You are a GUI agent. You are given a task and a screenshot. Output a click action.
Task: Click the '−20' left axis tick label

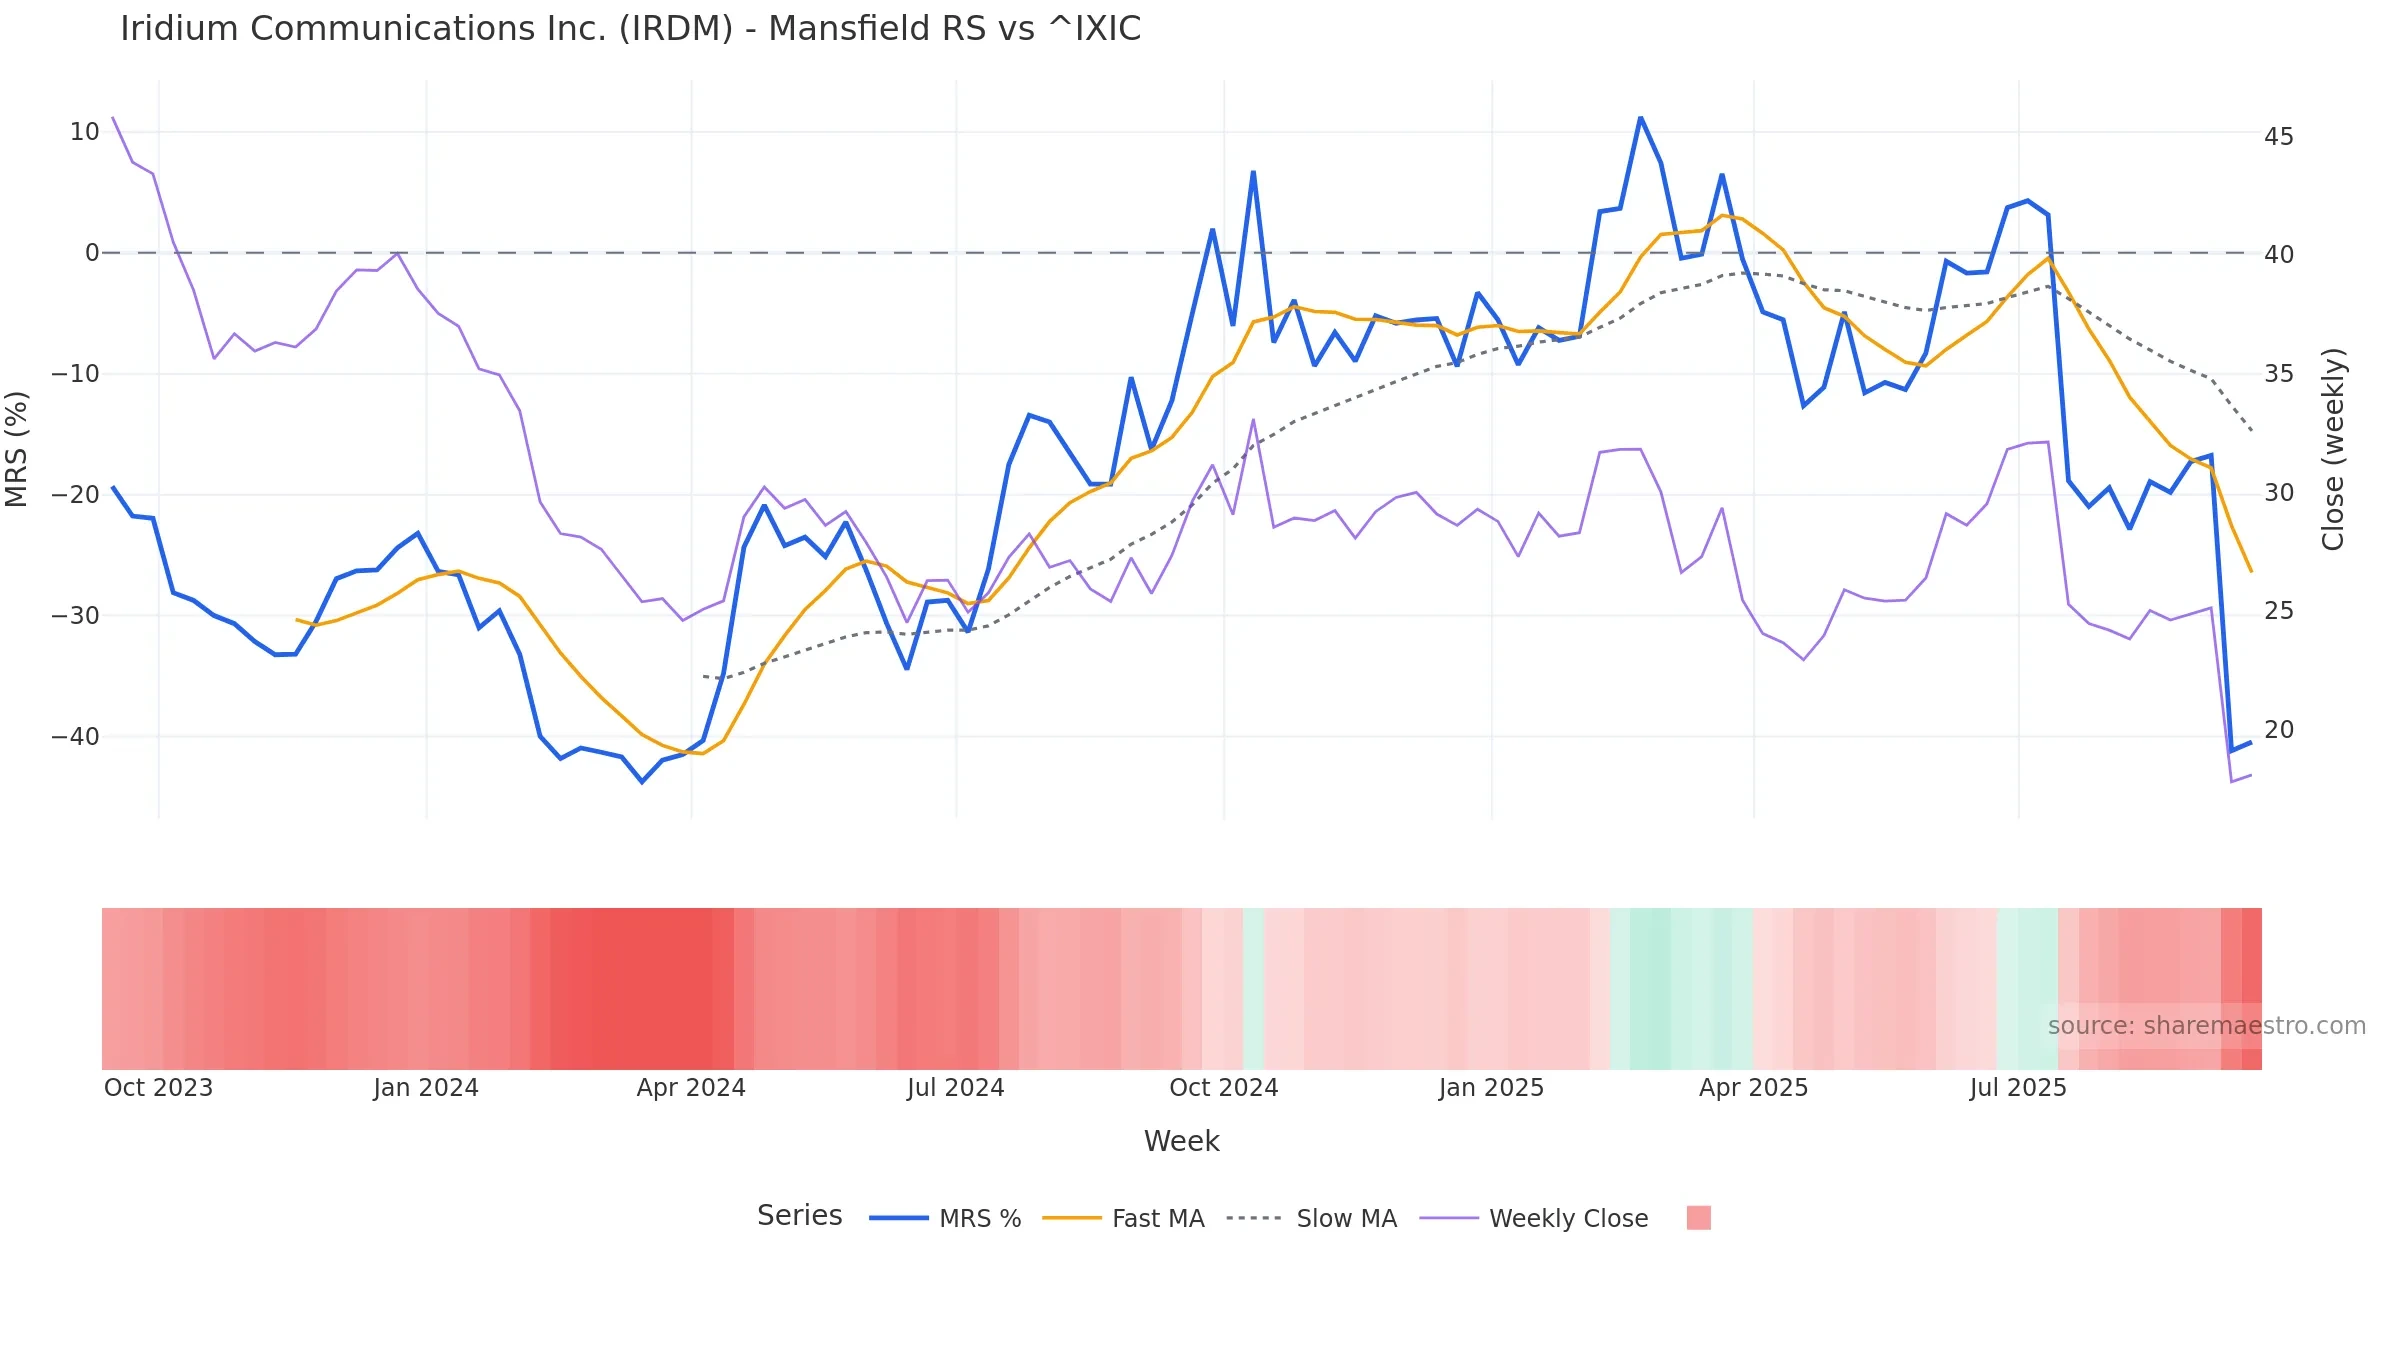tap(75, 495)
